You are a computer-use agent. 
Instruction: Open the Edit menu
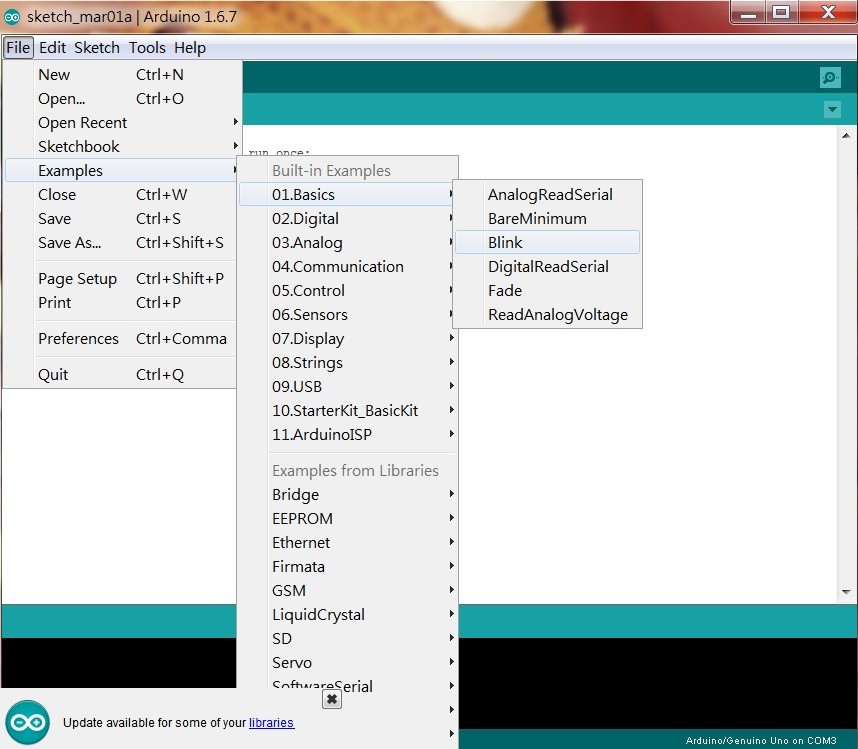point(53,48)
